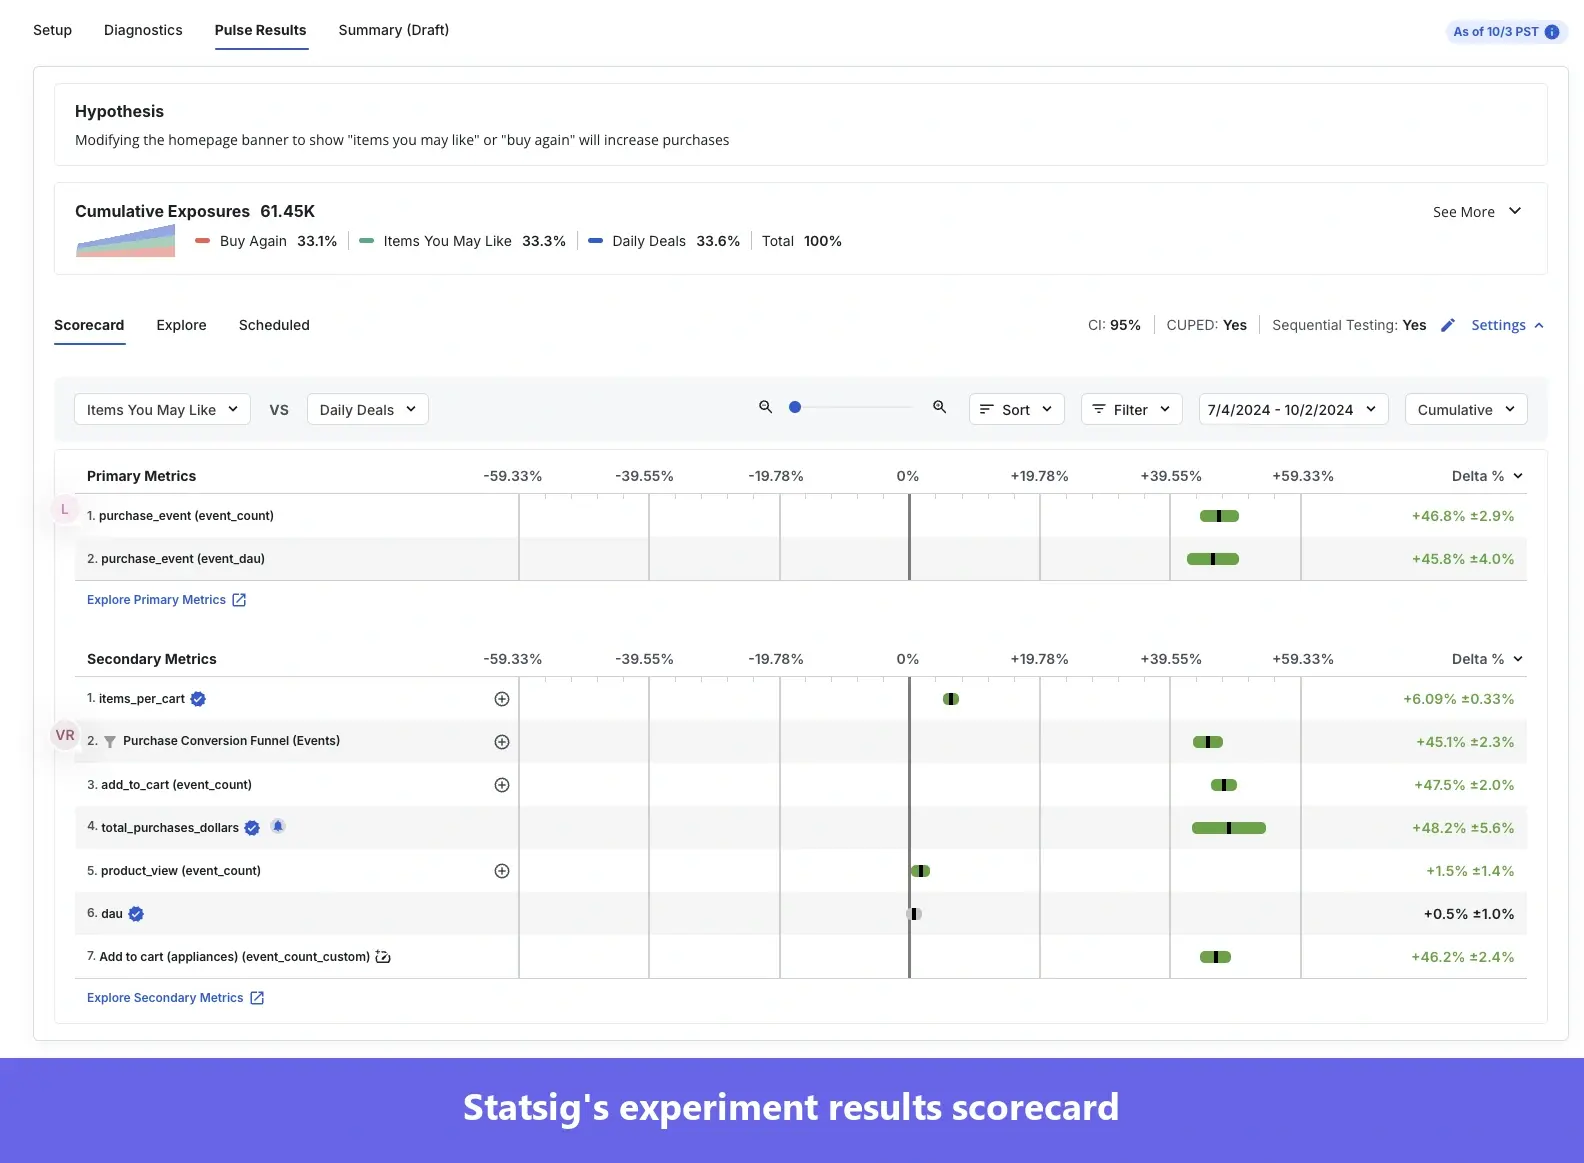
Task: Click the zoom slider handle
Action: [795, 407]
